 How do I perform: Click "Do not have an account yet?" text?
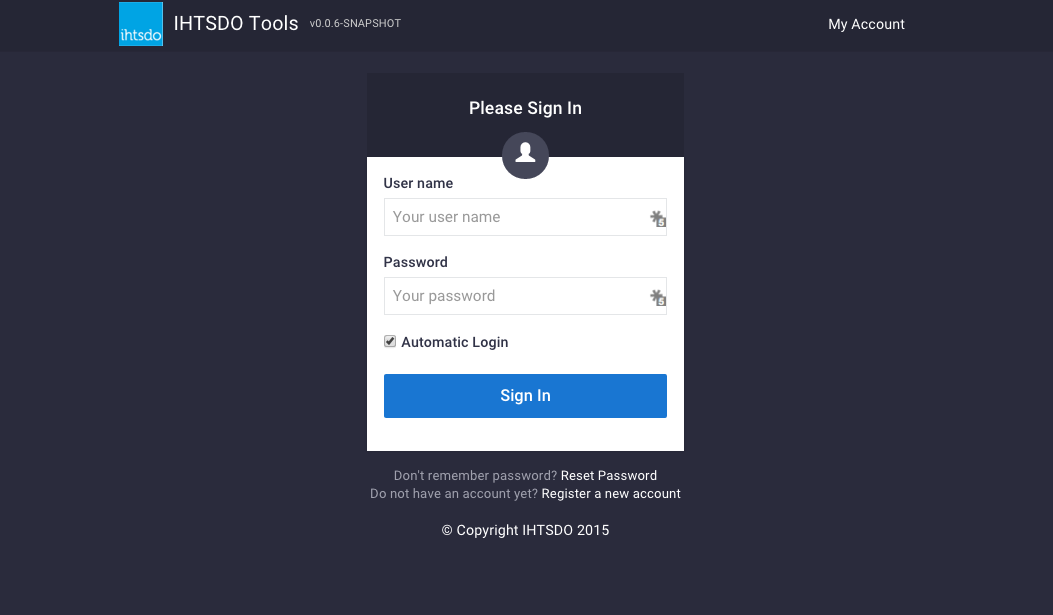[x=454, y=494]
